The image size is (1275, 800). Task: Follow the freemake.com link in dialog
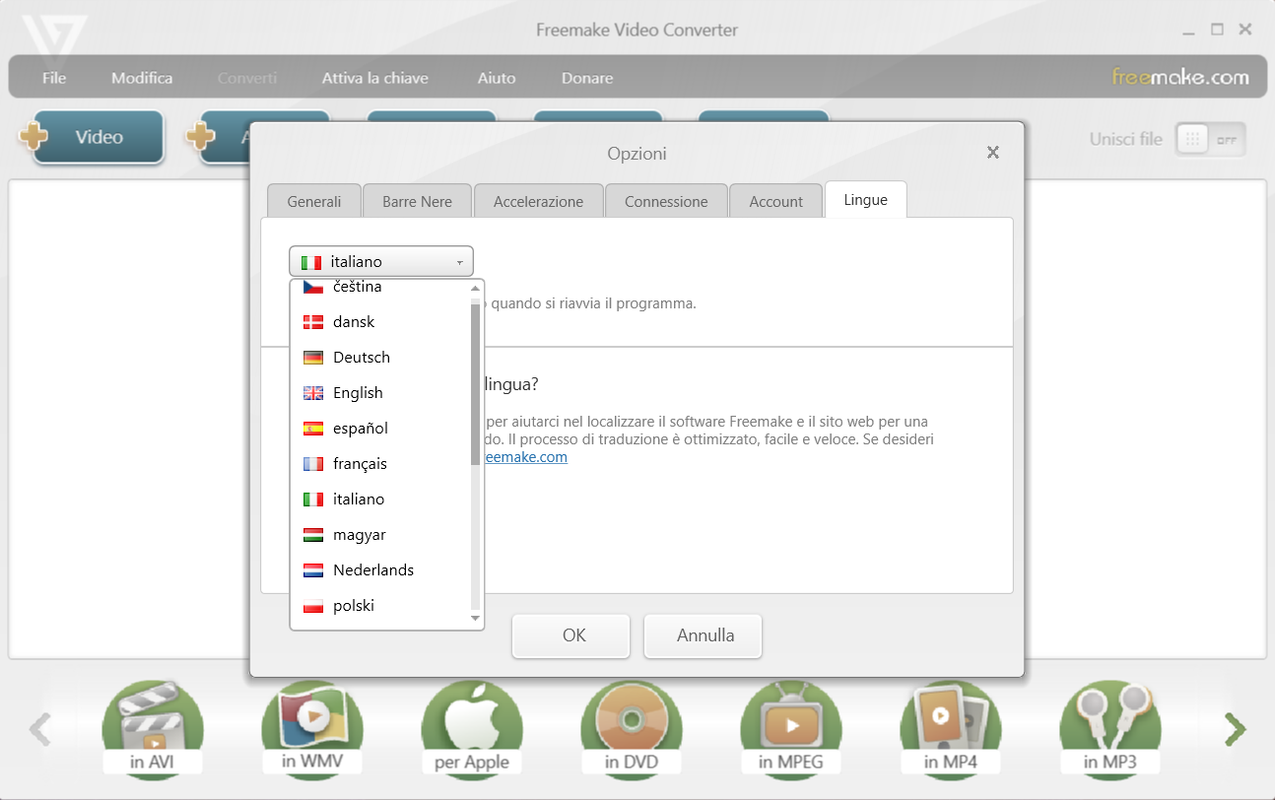524,457
